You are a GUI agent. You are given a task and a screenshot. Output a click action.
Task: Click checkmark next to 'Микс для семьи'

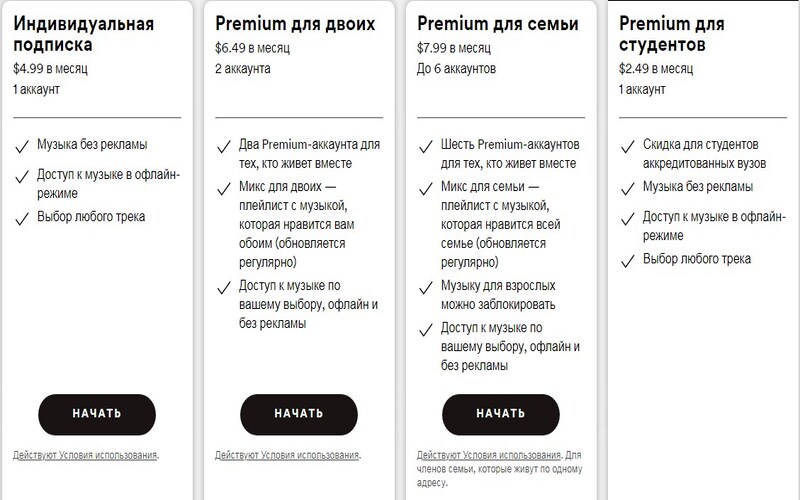tap(425, 188)
